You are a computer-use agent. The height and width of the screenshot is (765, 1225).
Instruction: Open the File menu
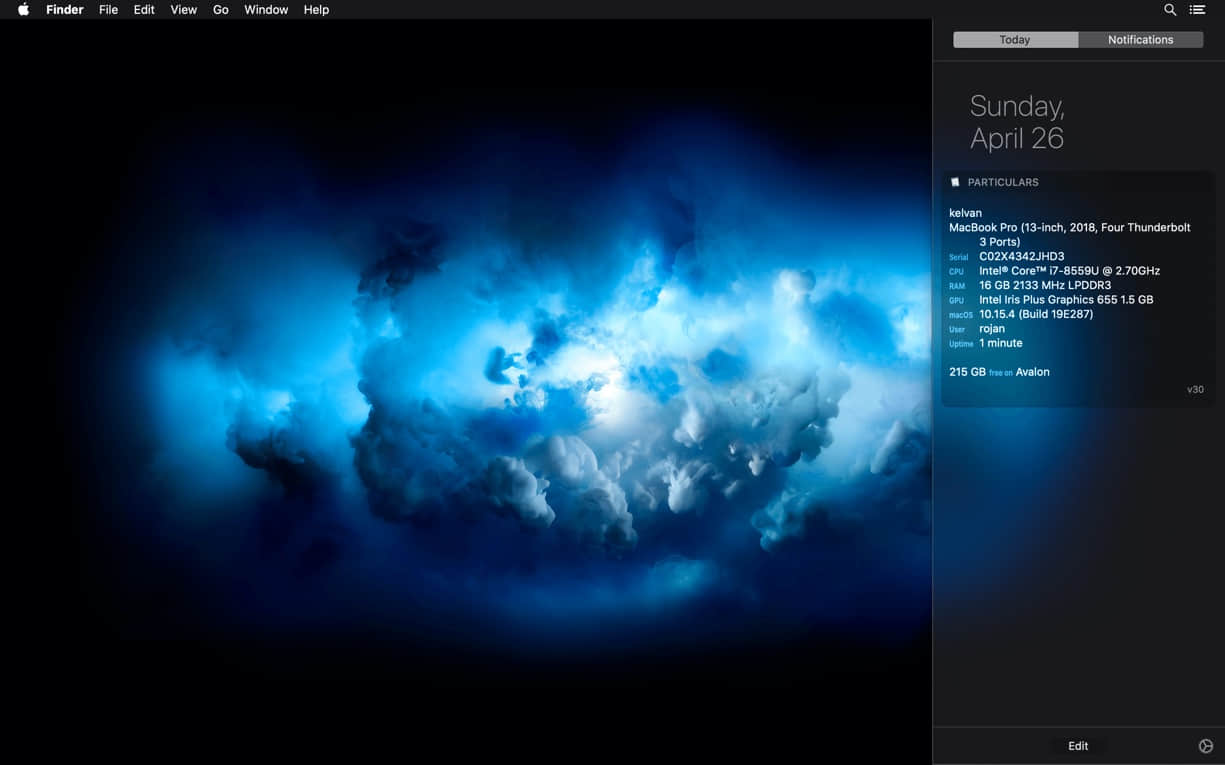tap(108, 10)
